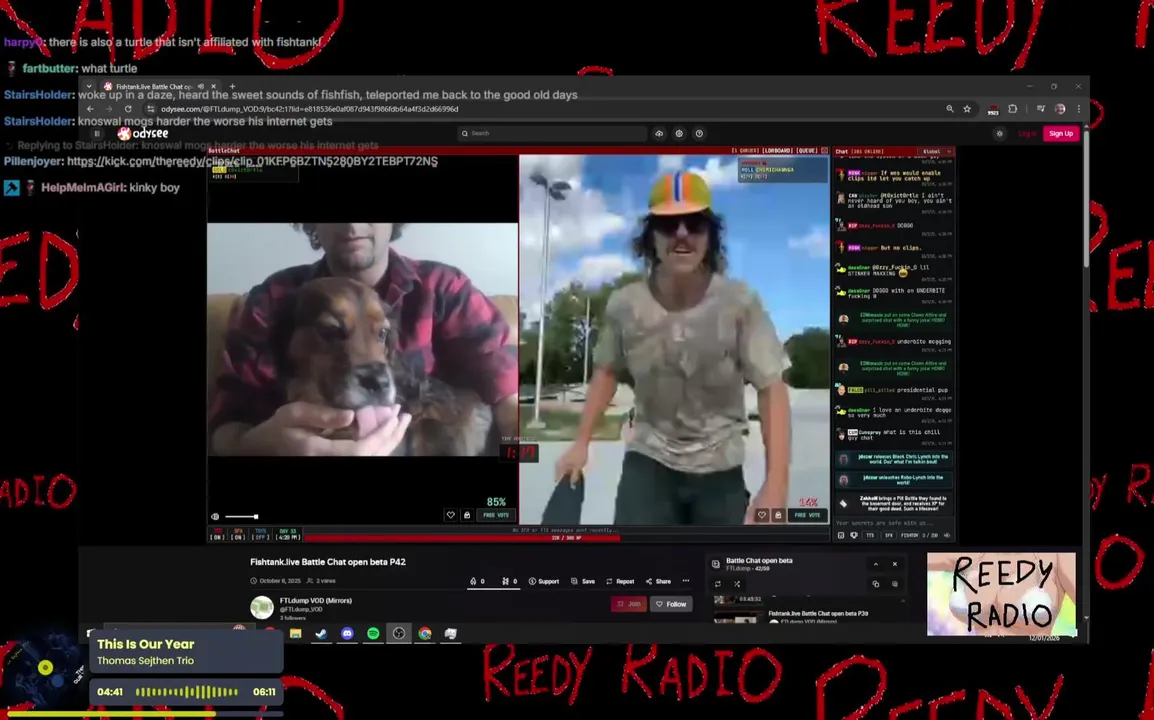This screenshot has width=1154, height=720.
Task: Click the Log In link
Action: (1027, 133)
